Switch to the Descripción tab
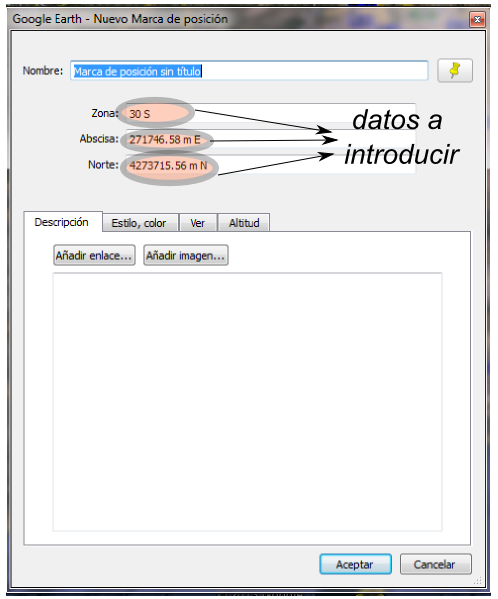Screen dimensions: 498x599 coord(63,222)
